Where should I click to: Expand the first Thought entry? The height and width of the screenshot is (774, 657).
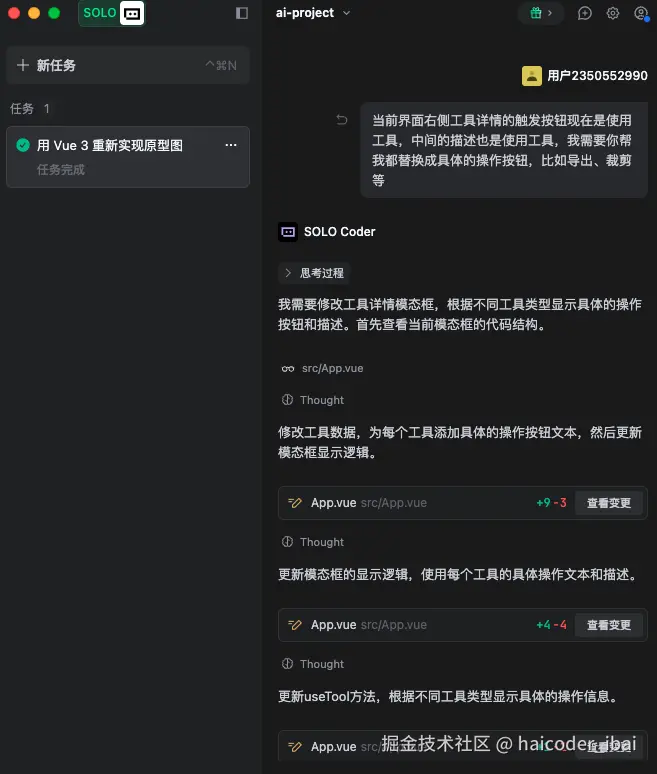(312, 400)
